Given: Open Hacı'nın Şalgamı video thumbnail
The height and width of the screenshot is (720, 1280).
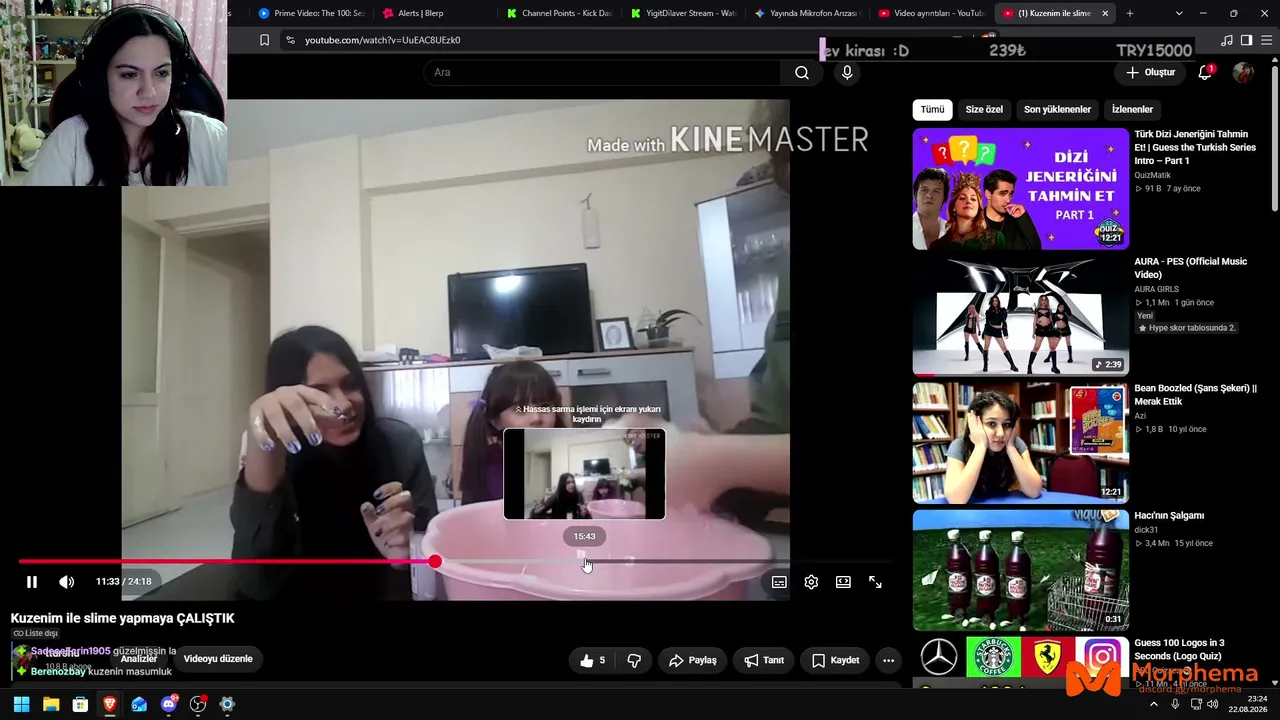Looking at the screenshot, I should coord(1020,569).
